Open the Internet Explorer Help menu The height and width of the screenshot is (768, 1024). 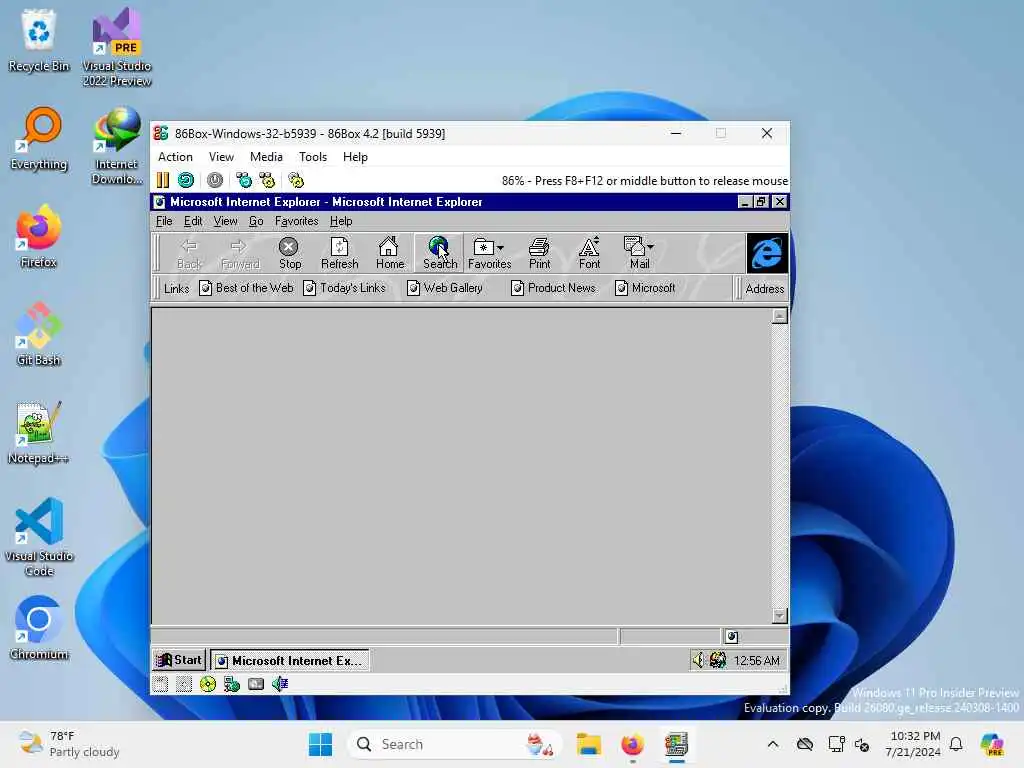click(x=341, y=221)
